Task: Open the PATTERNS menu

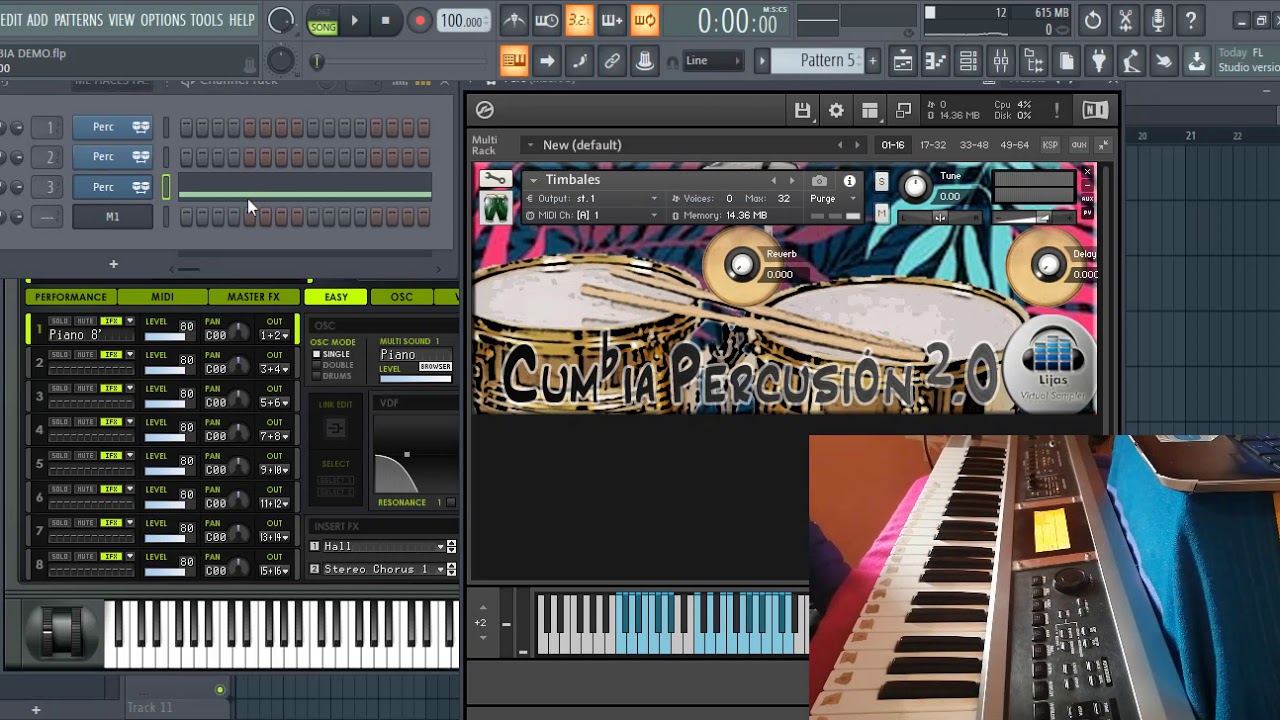Action: (78, 20)
